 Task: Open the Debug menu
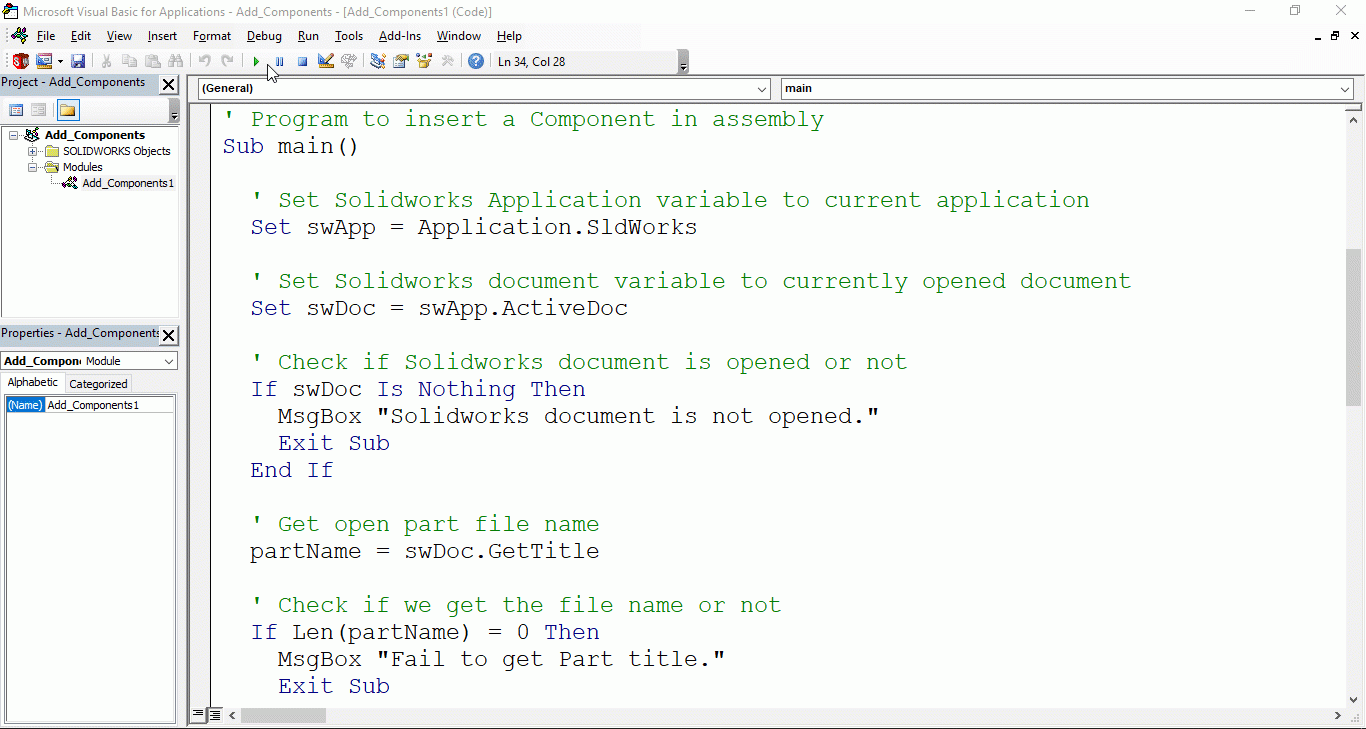[x=264, y=36]
